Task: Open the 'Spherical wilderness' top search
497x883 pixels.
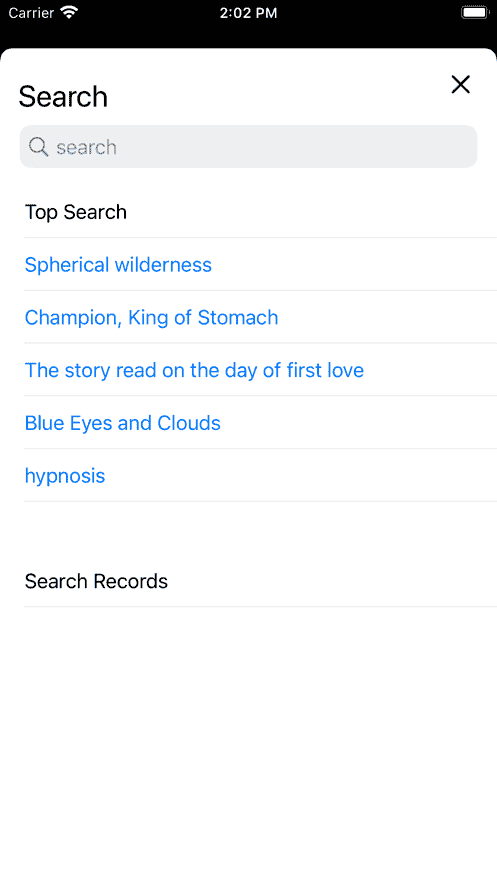Action: (x=118, y=265)
